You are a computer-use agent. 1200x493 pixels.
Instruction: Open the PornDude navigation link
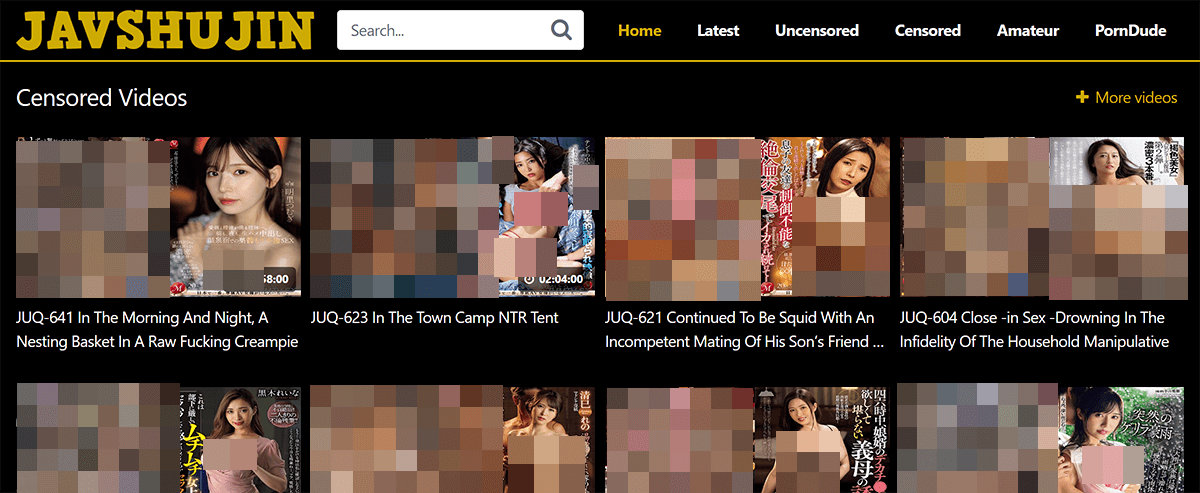(x=1130, y=30)
